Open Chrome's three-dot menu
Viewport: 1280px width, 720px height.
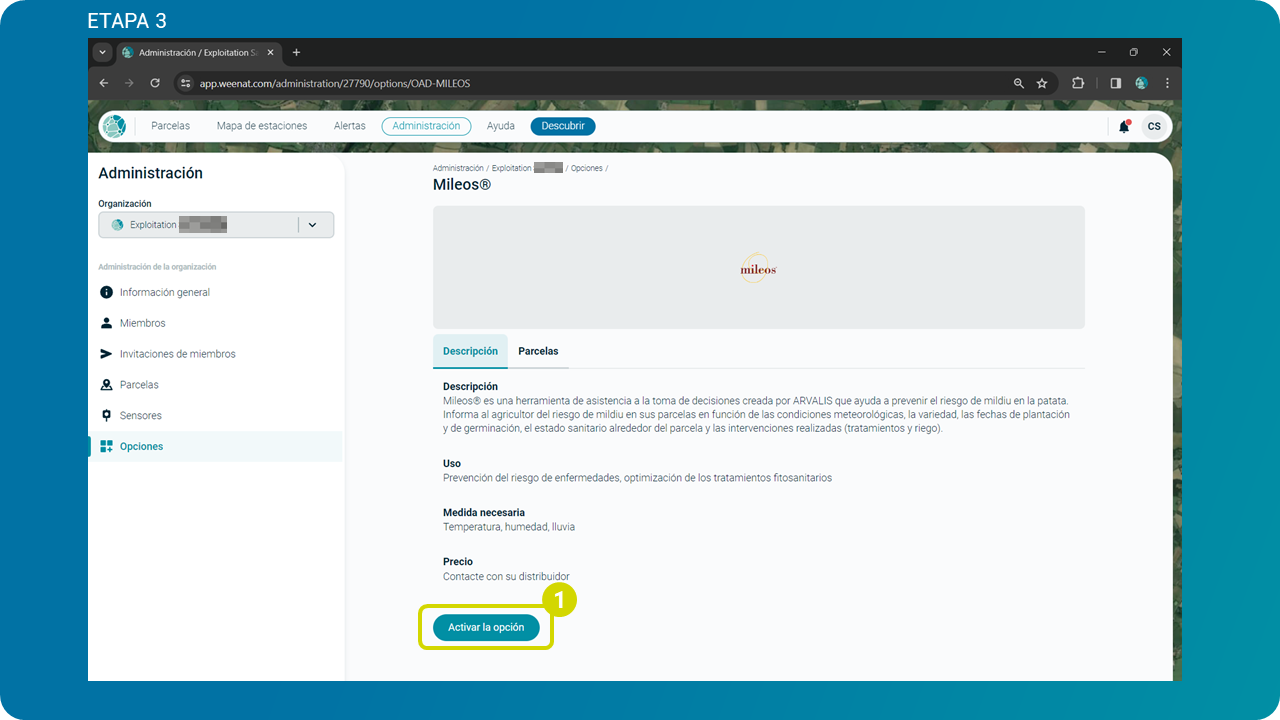coord(1167,83)
